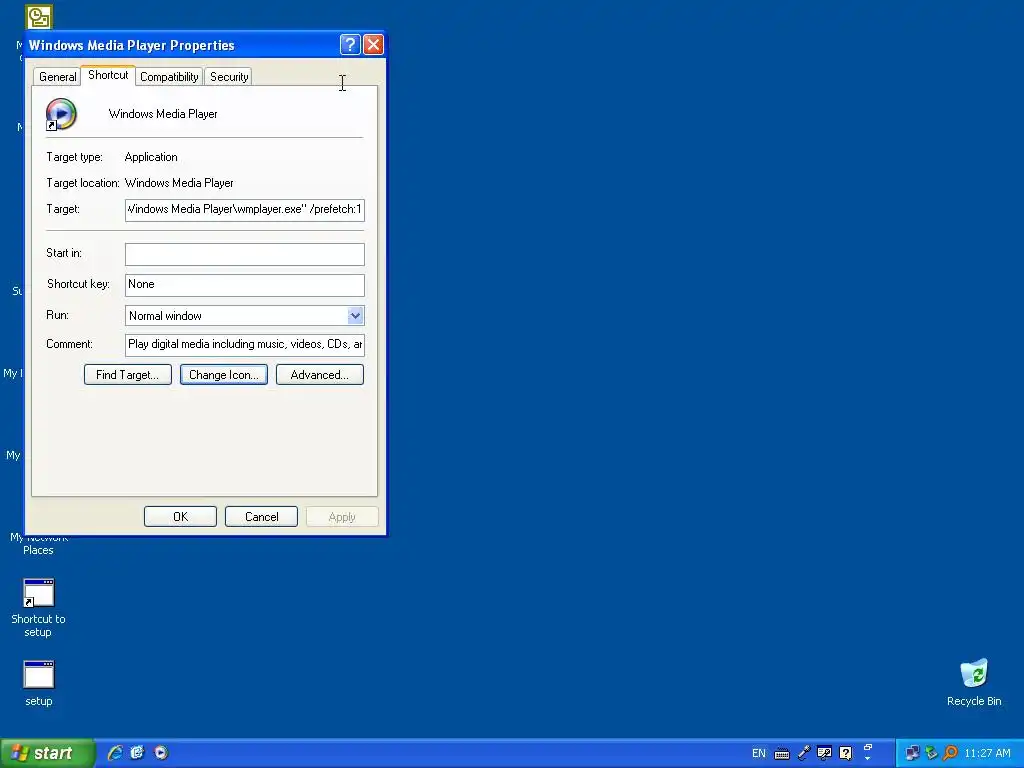The image size is (1024, 768).
Task: Click the taskbar clock showing 11:27 AM
Action: point(987,754)
